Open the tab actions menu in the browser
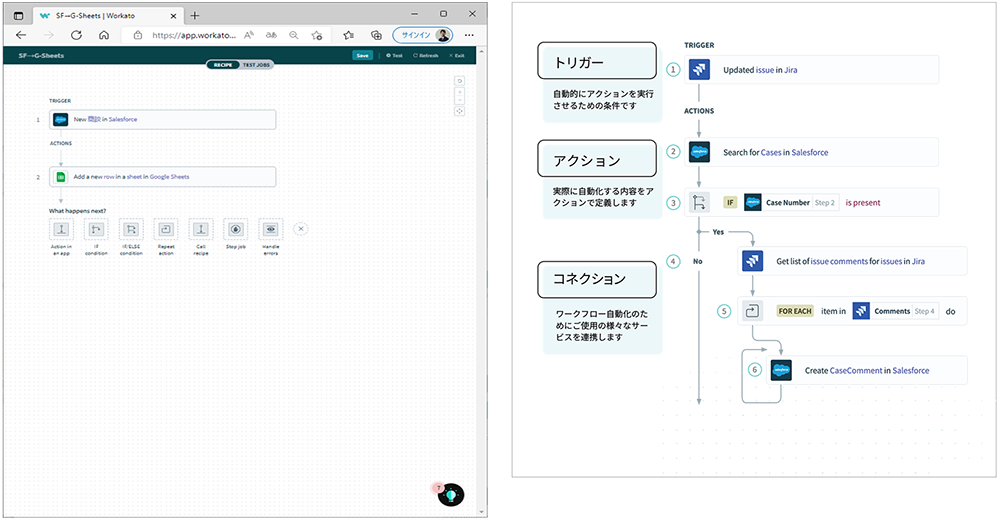Image resolution: width=1000 pixels, height=521 pixels. click(x=18, y=15)
